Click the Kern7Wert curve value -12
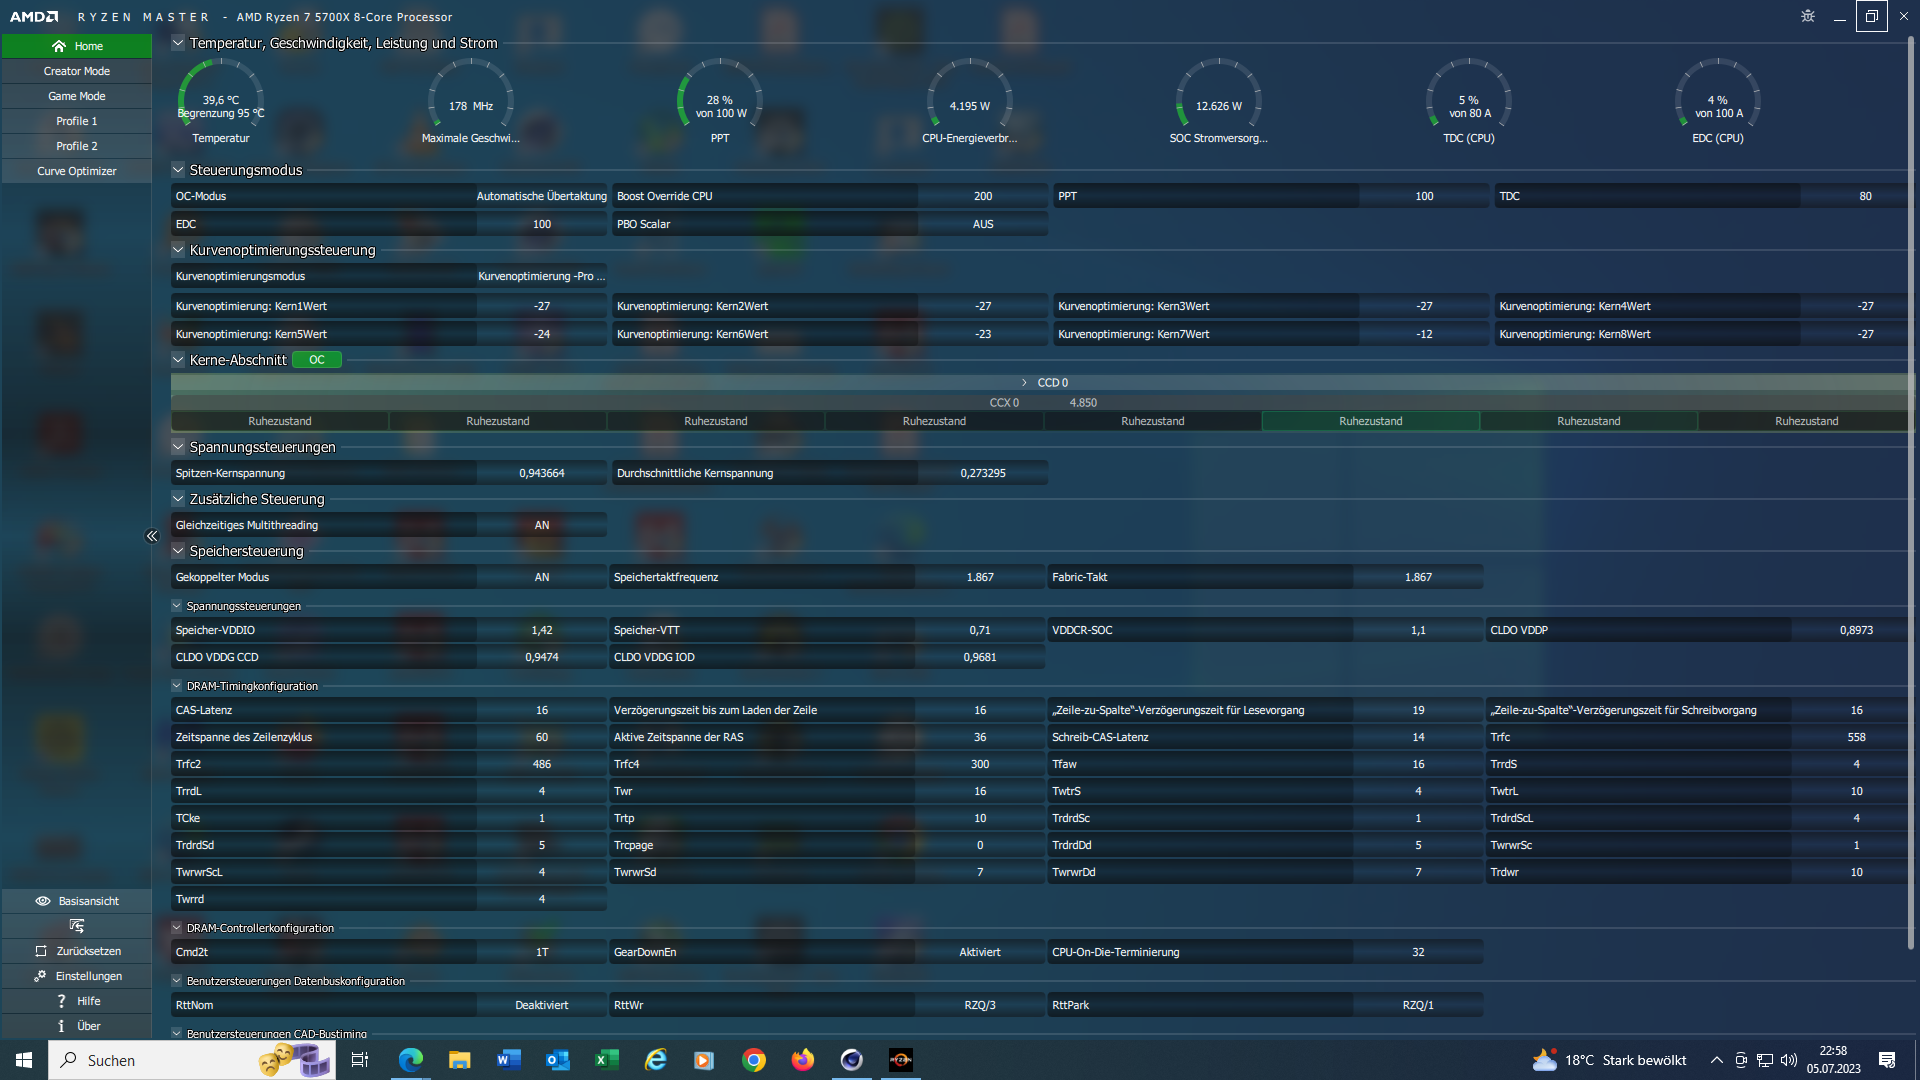The width and height of the screenshot is (1920, 1080). tap(1423, 334)
